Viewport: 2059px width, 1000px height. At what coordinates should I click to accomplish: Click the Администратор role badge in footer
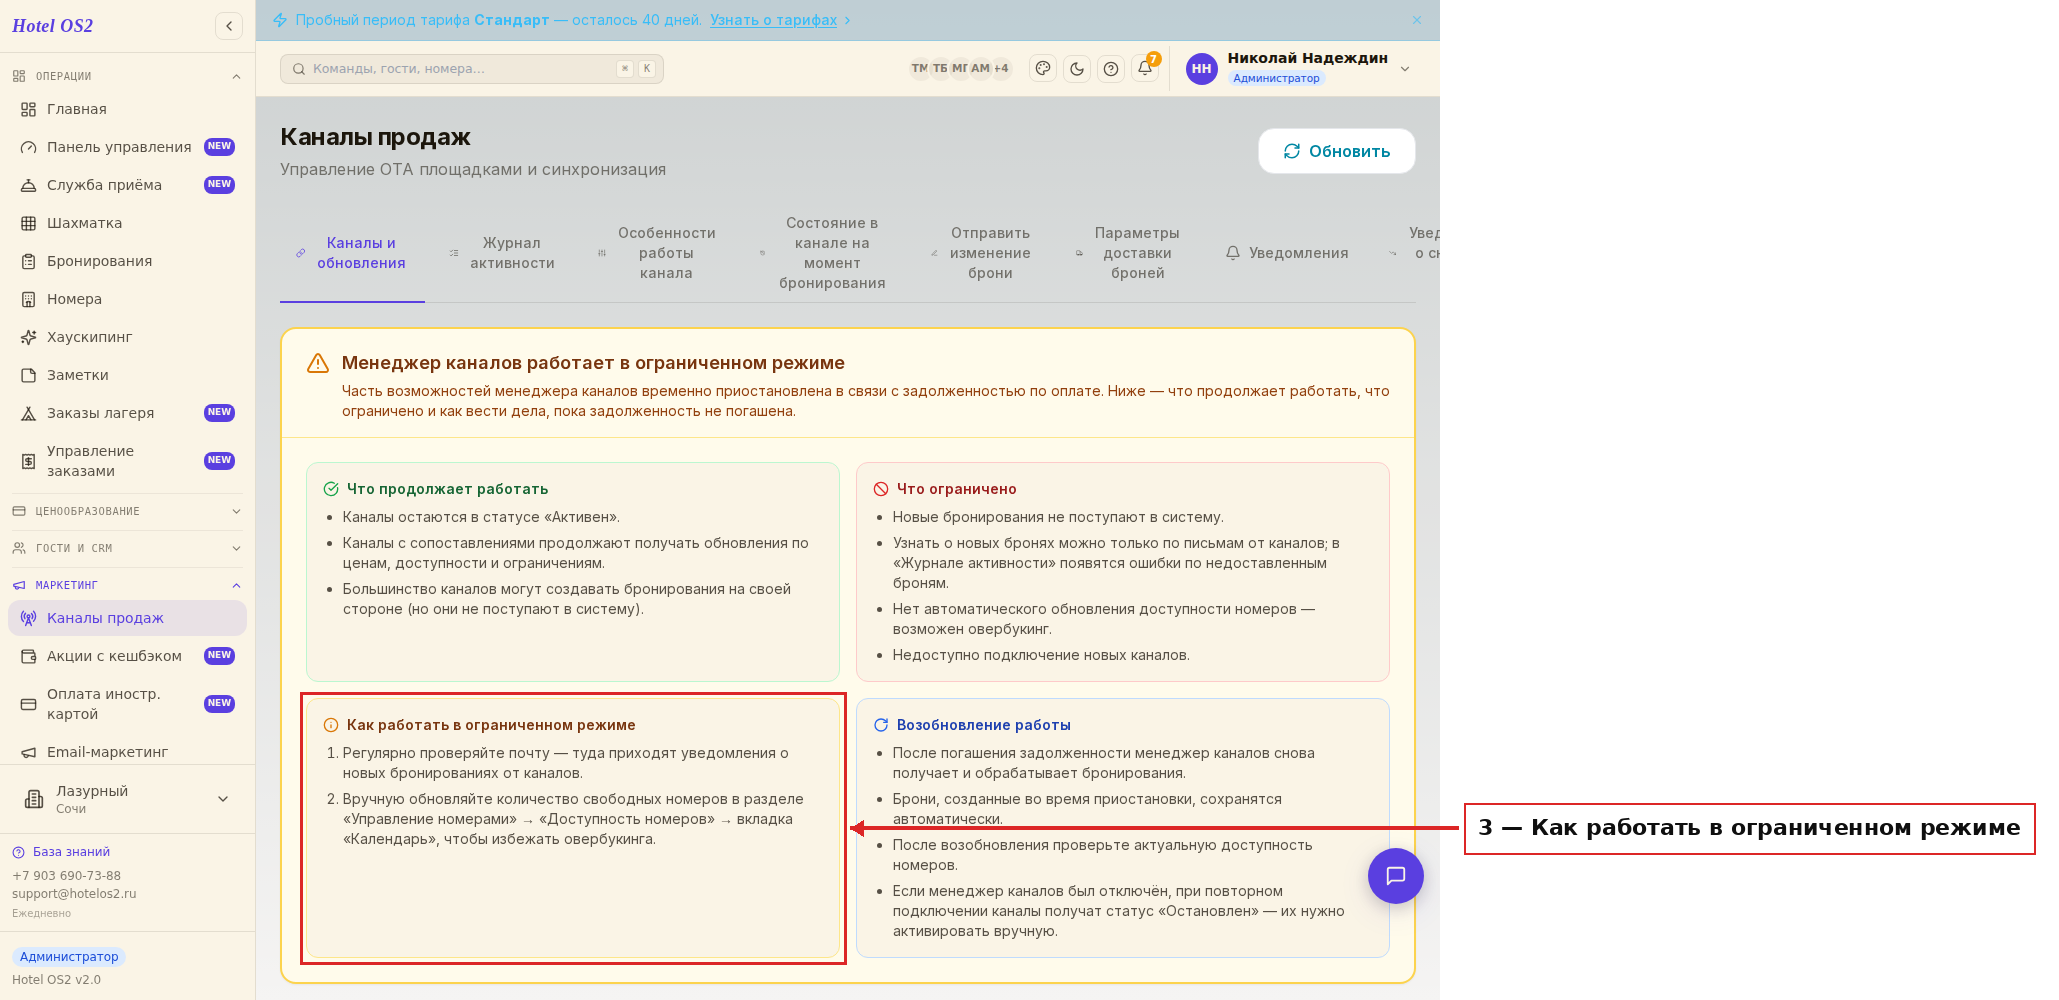pyautogui.click(x=69, y=957)
